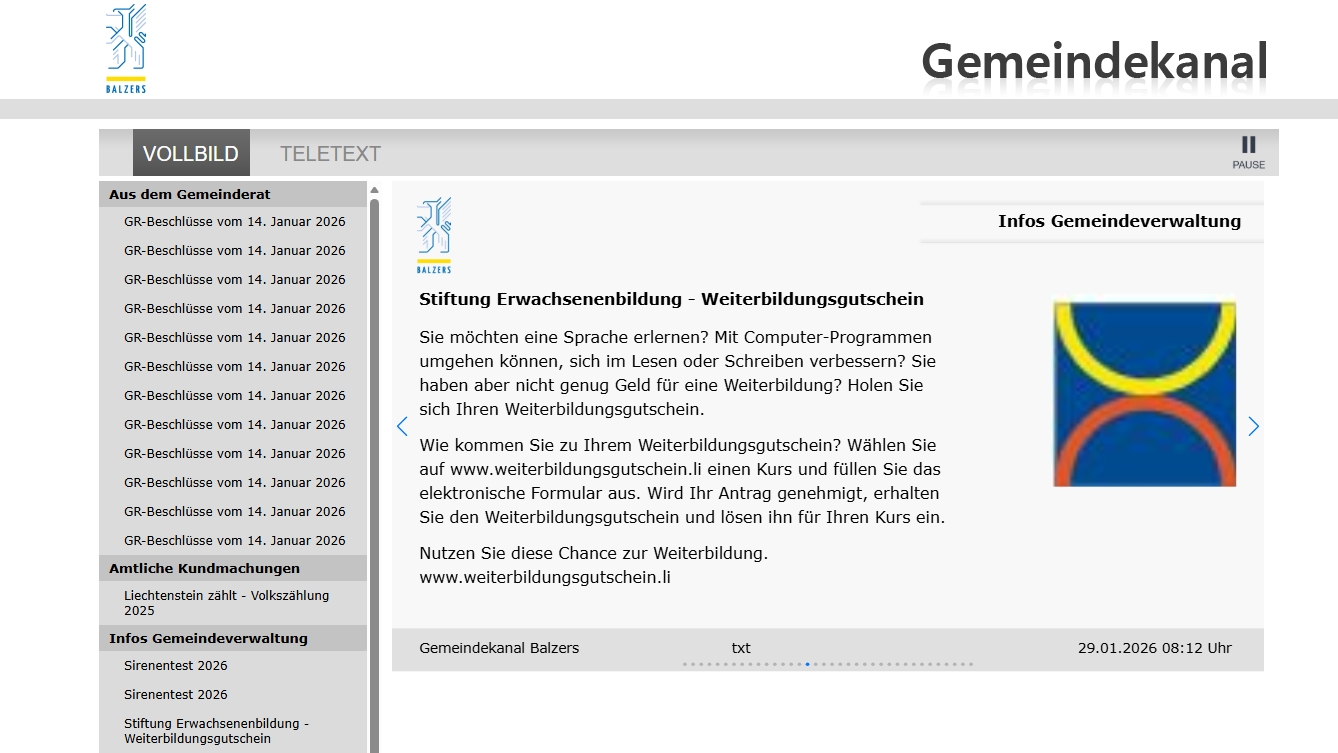Jump to the first pagination dot
Screen dimensions: 1338x753
685,664
